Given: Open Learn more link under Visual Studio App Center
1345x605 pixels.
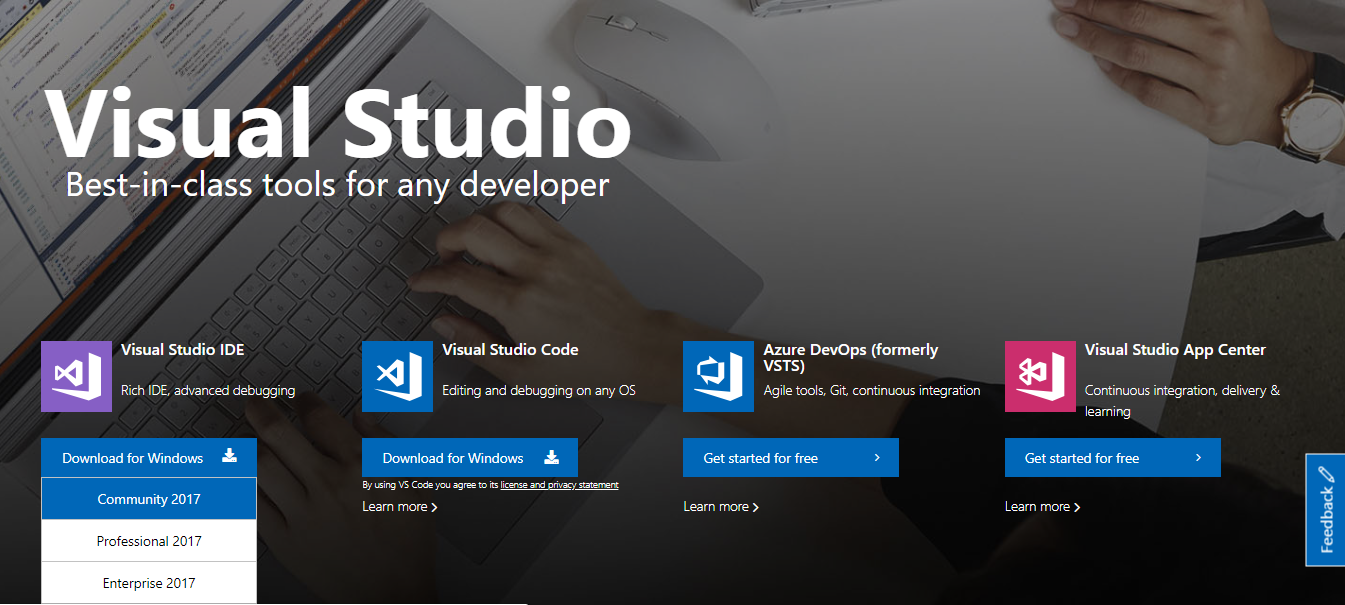Looking at the screenshot, I should (1043, 507).
